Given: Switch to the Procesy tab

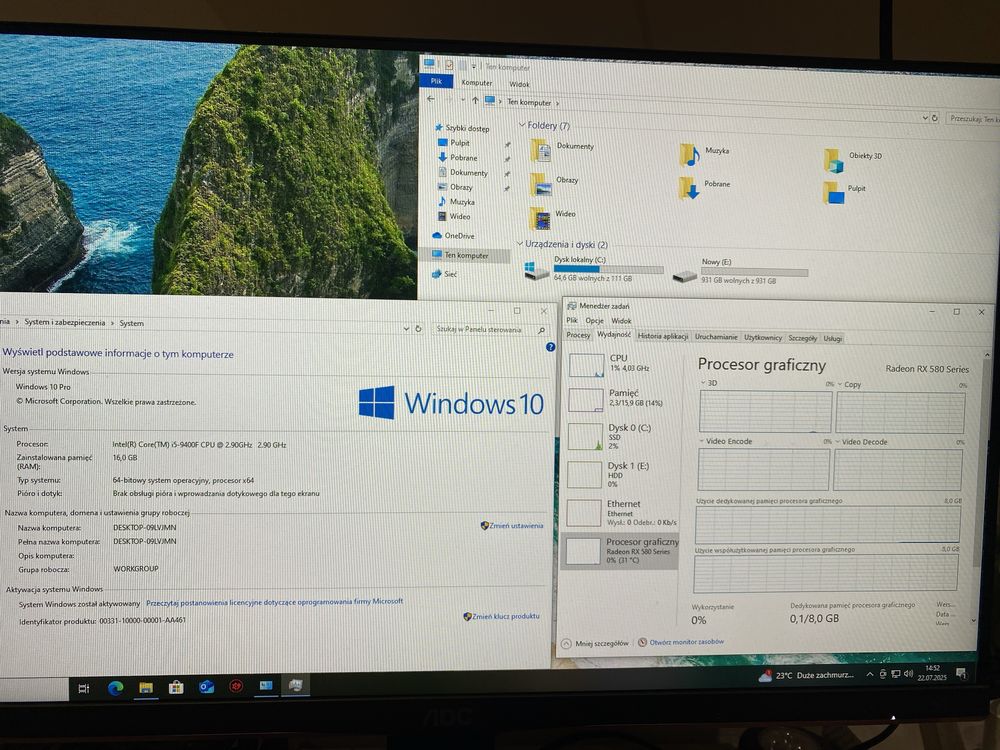Looking at the screenshot, I should tap(578, 335).
